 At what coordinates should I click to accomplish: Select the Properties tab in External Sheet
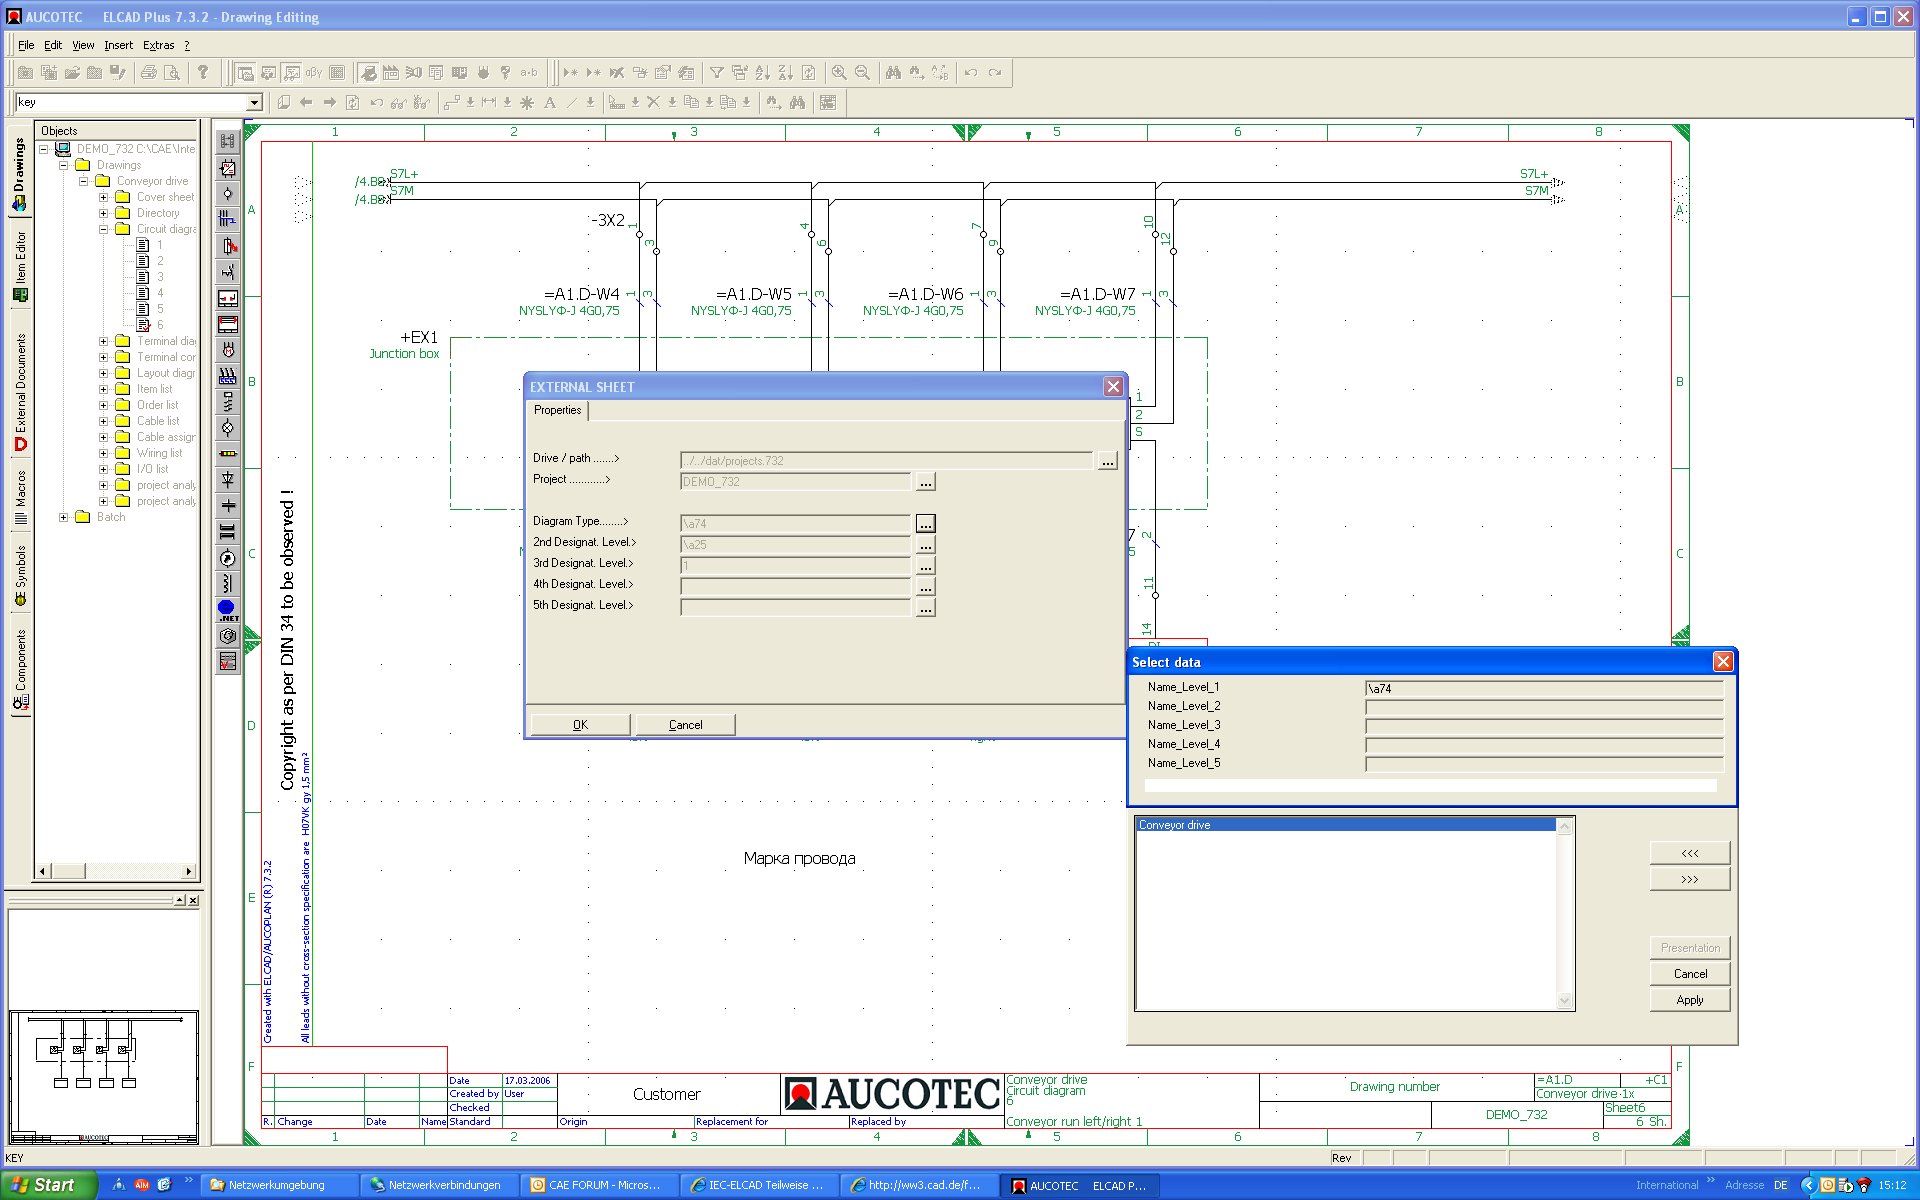557,410
